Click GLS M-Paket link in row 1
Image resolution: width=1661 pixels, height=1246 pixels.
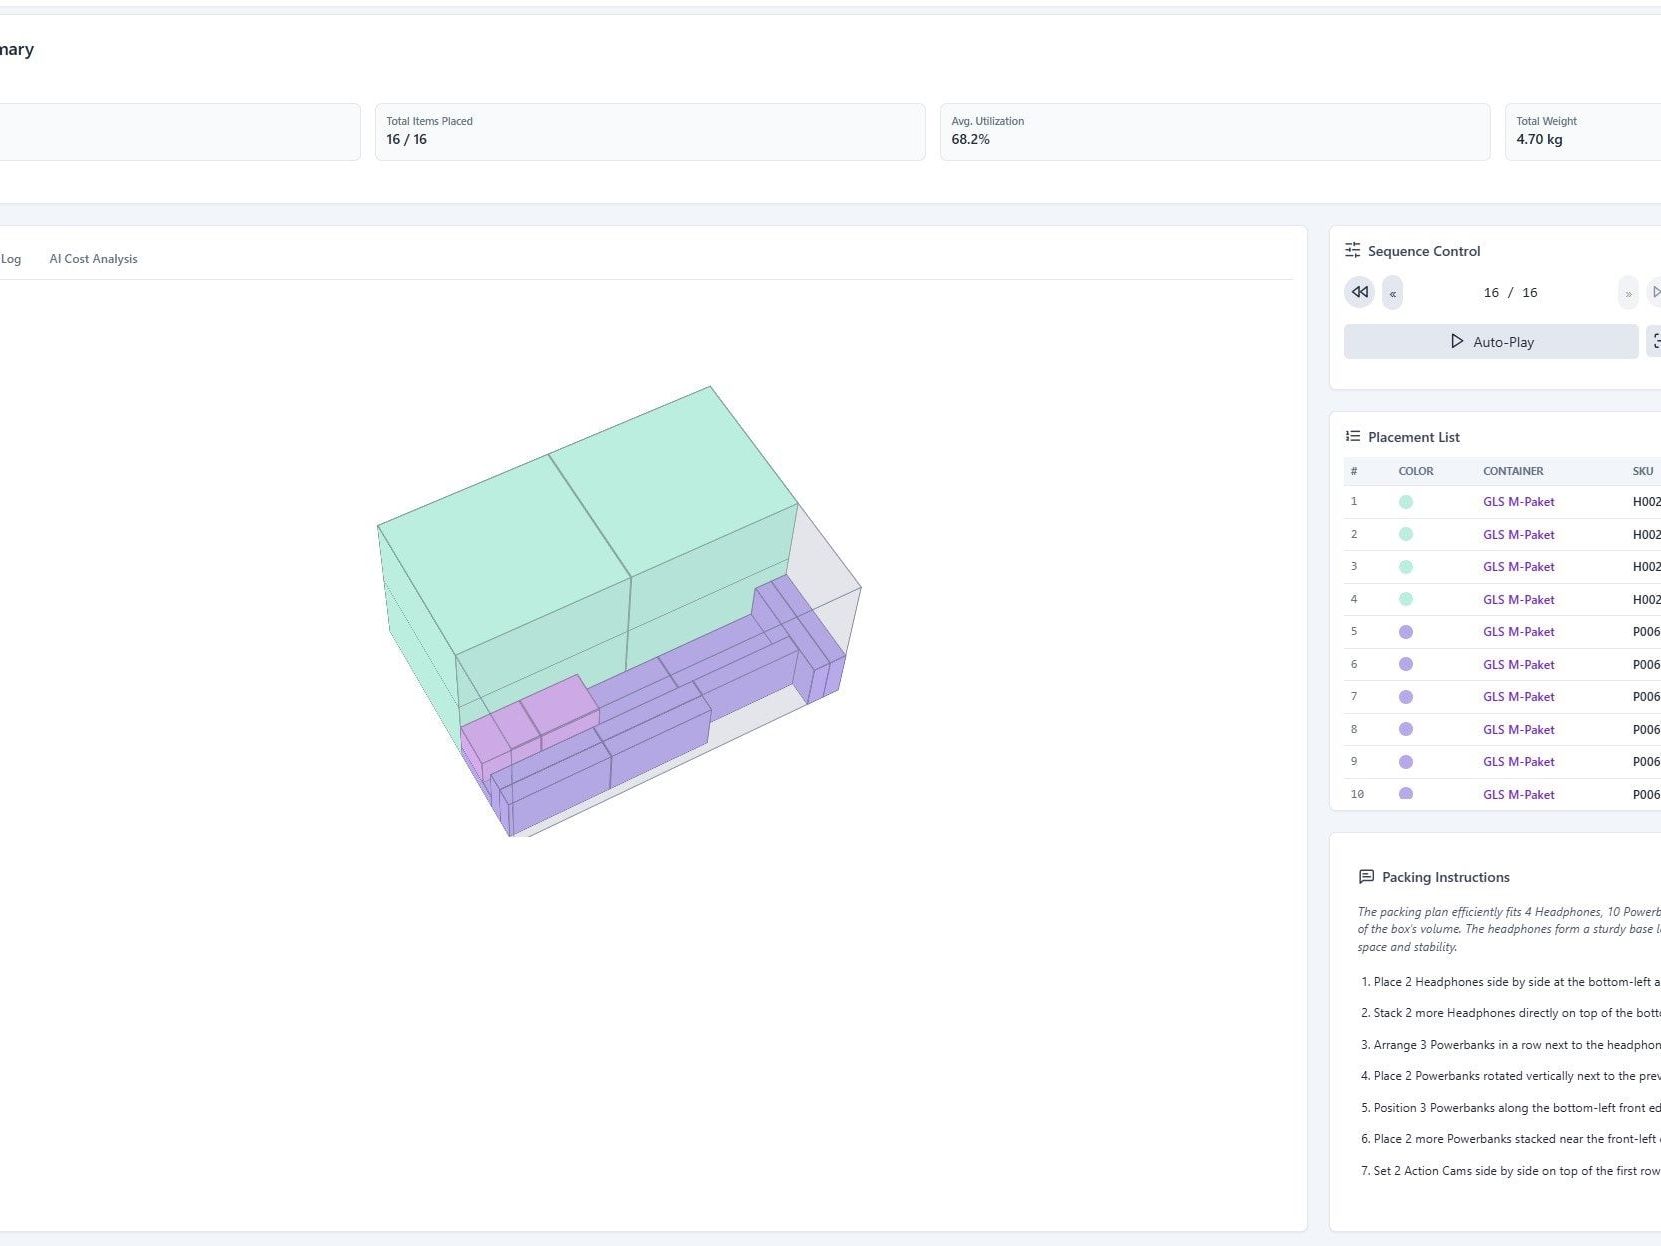point(1518,502)
